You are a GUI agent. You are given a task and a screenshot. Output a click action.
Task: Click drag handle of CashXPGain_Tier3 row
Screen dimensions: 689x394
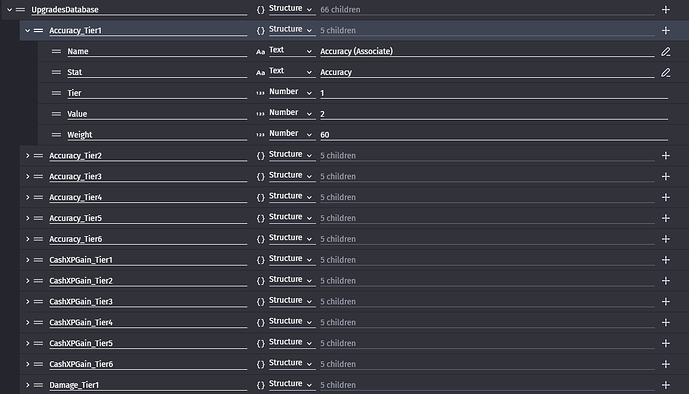coord(38,302)
